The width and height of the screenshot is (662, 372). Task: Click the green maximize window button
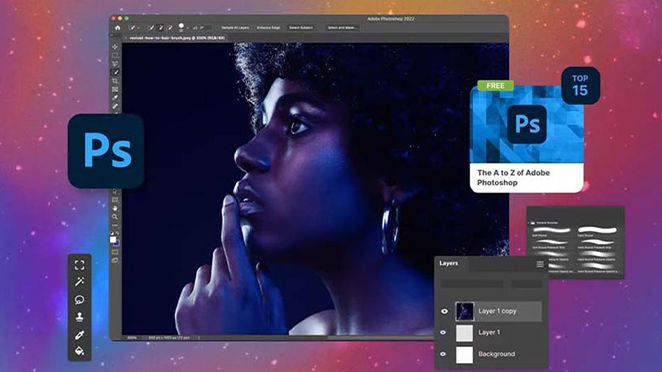(126, 19)
